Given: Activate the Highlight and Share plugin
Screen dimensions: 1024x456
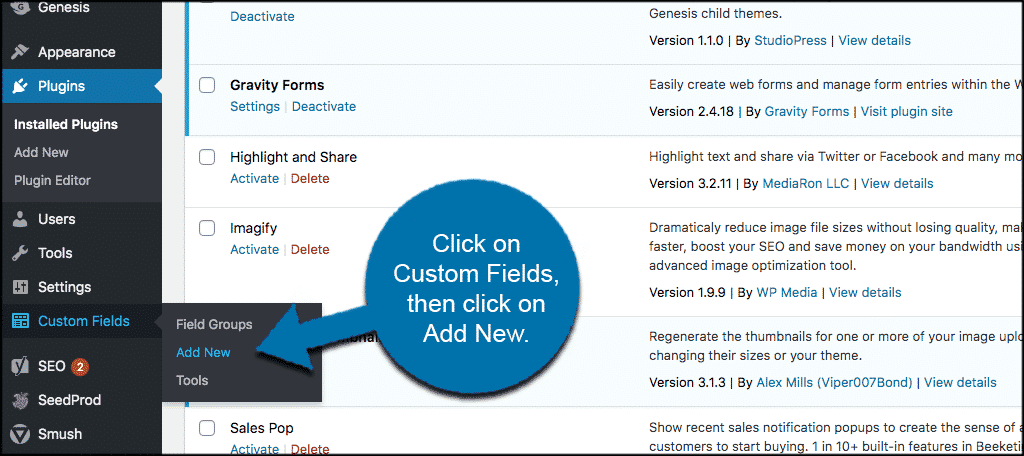Looking at the screenshot, I should pyautogui.click(x=255, y=178).
